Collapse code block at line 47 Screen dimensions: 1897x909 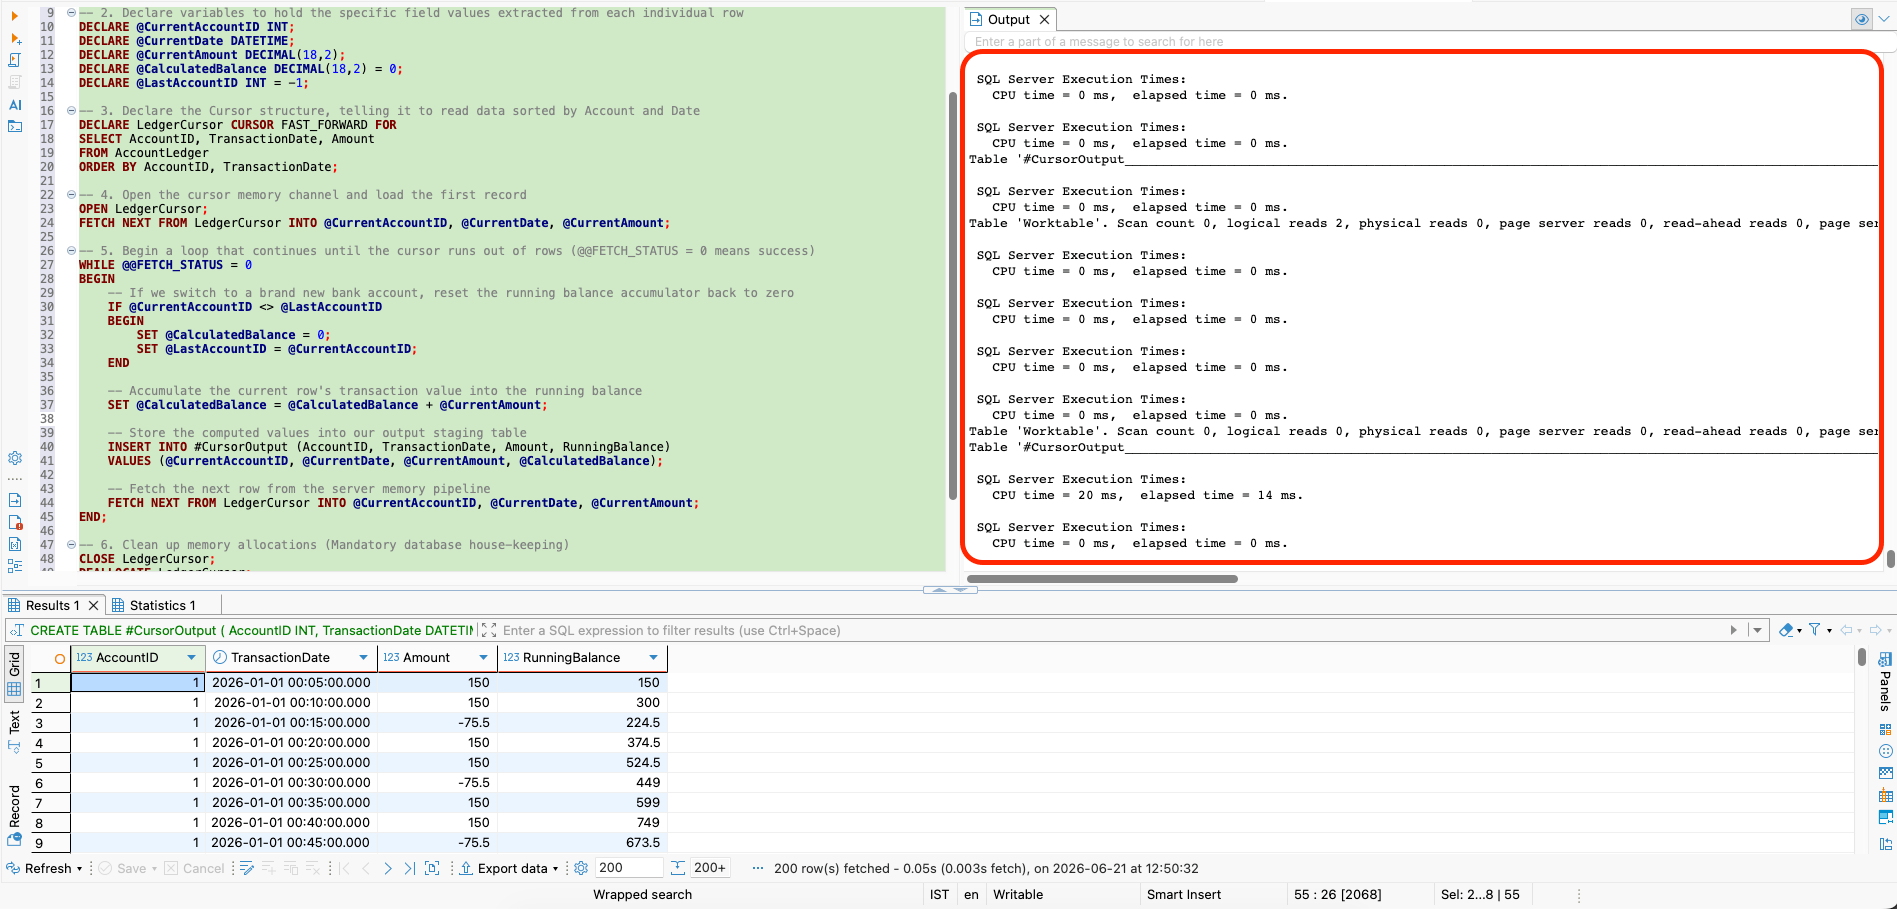pyautogui.click(x=71, y=545)
